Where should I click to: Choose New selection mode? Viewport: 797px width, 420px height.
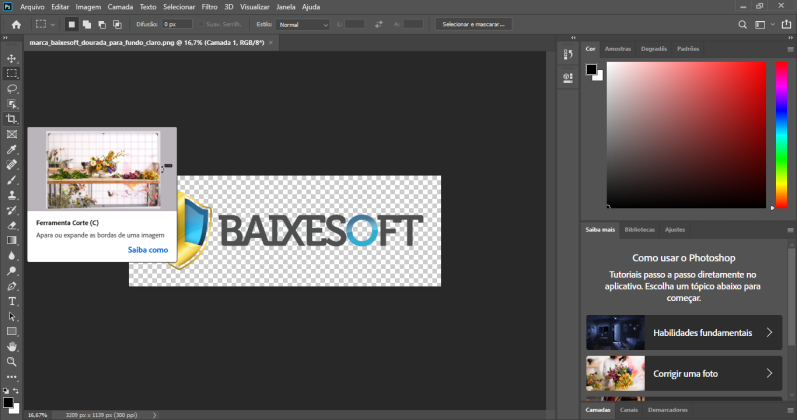click(x=72, y=24)
